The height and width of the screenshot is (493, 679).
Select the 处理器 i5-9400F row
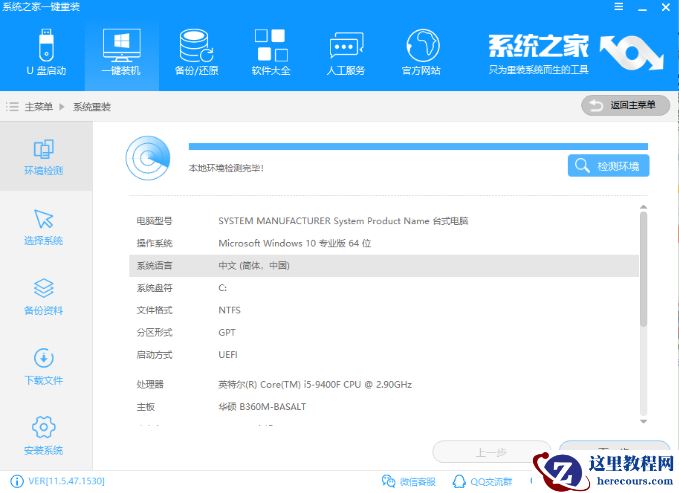pyautogui.click(x=384, y=384)
